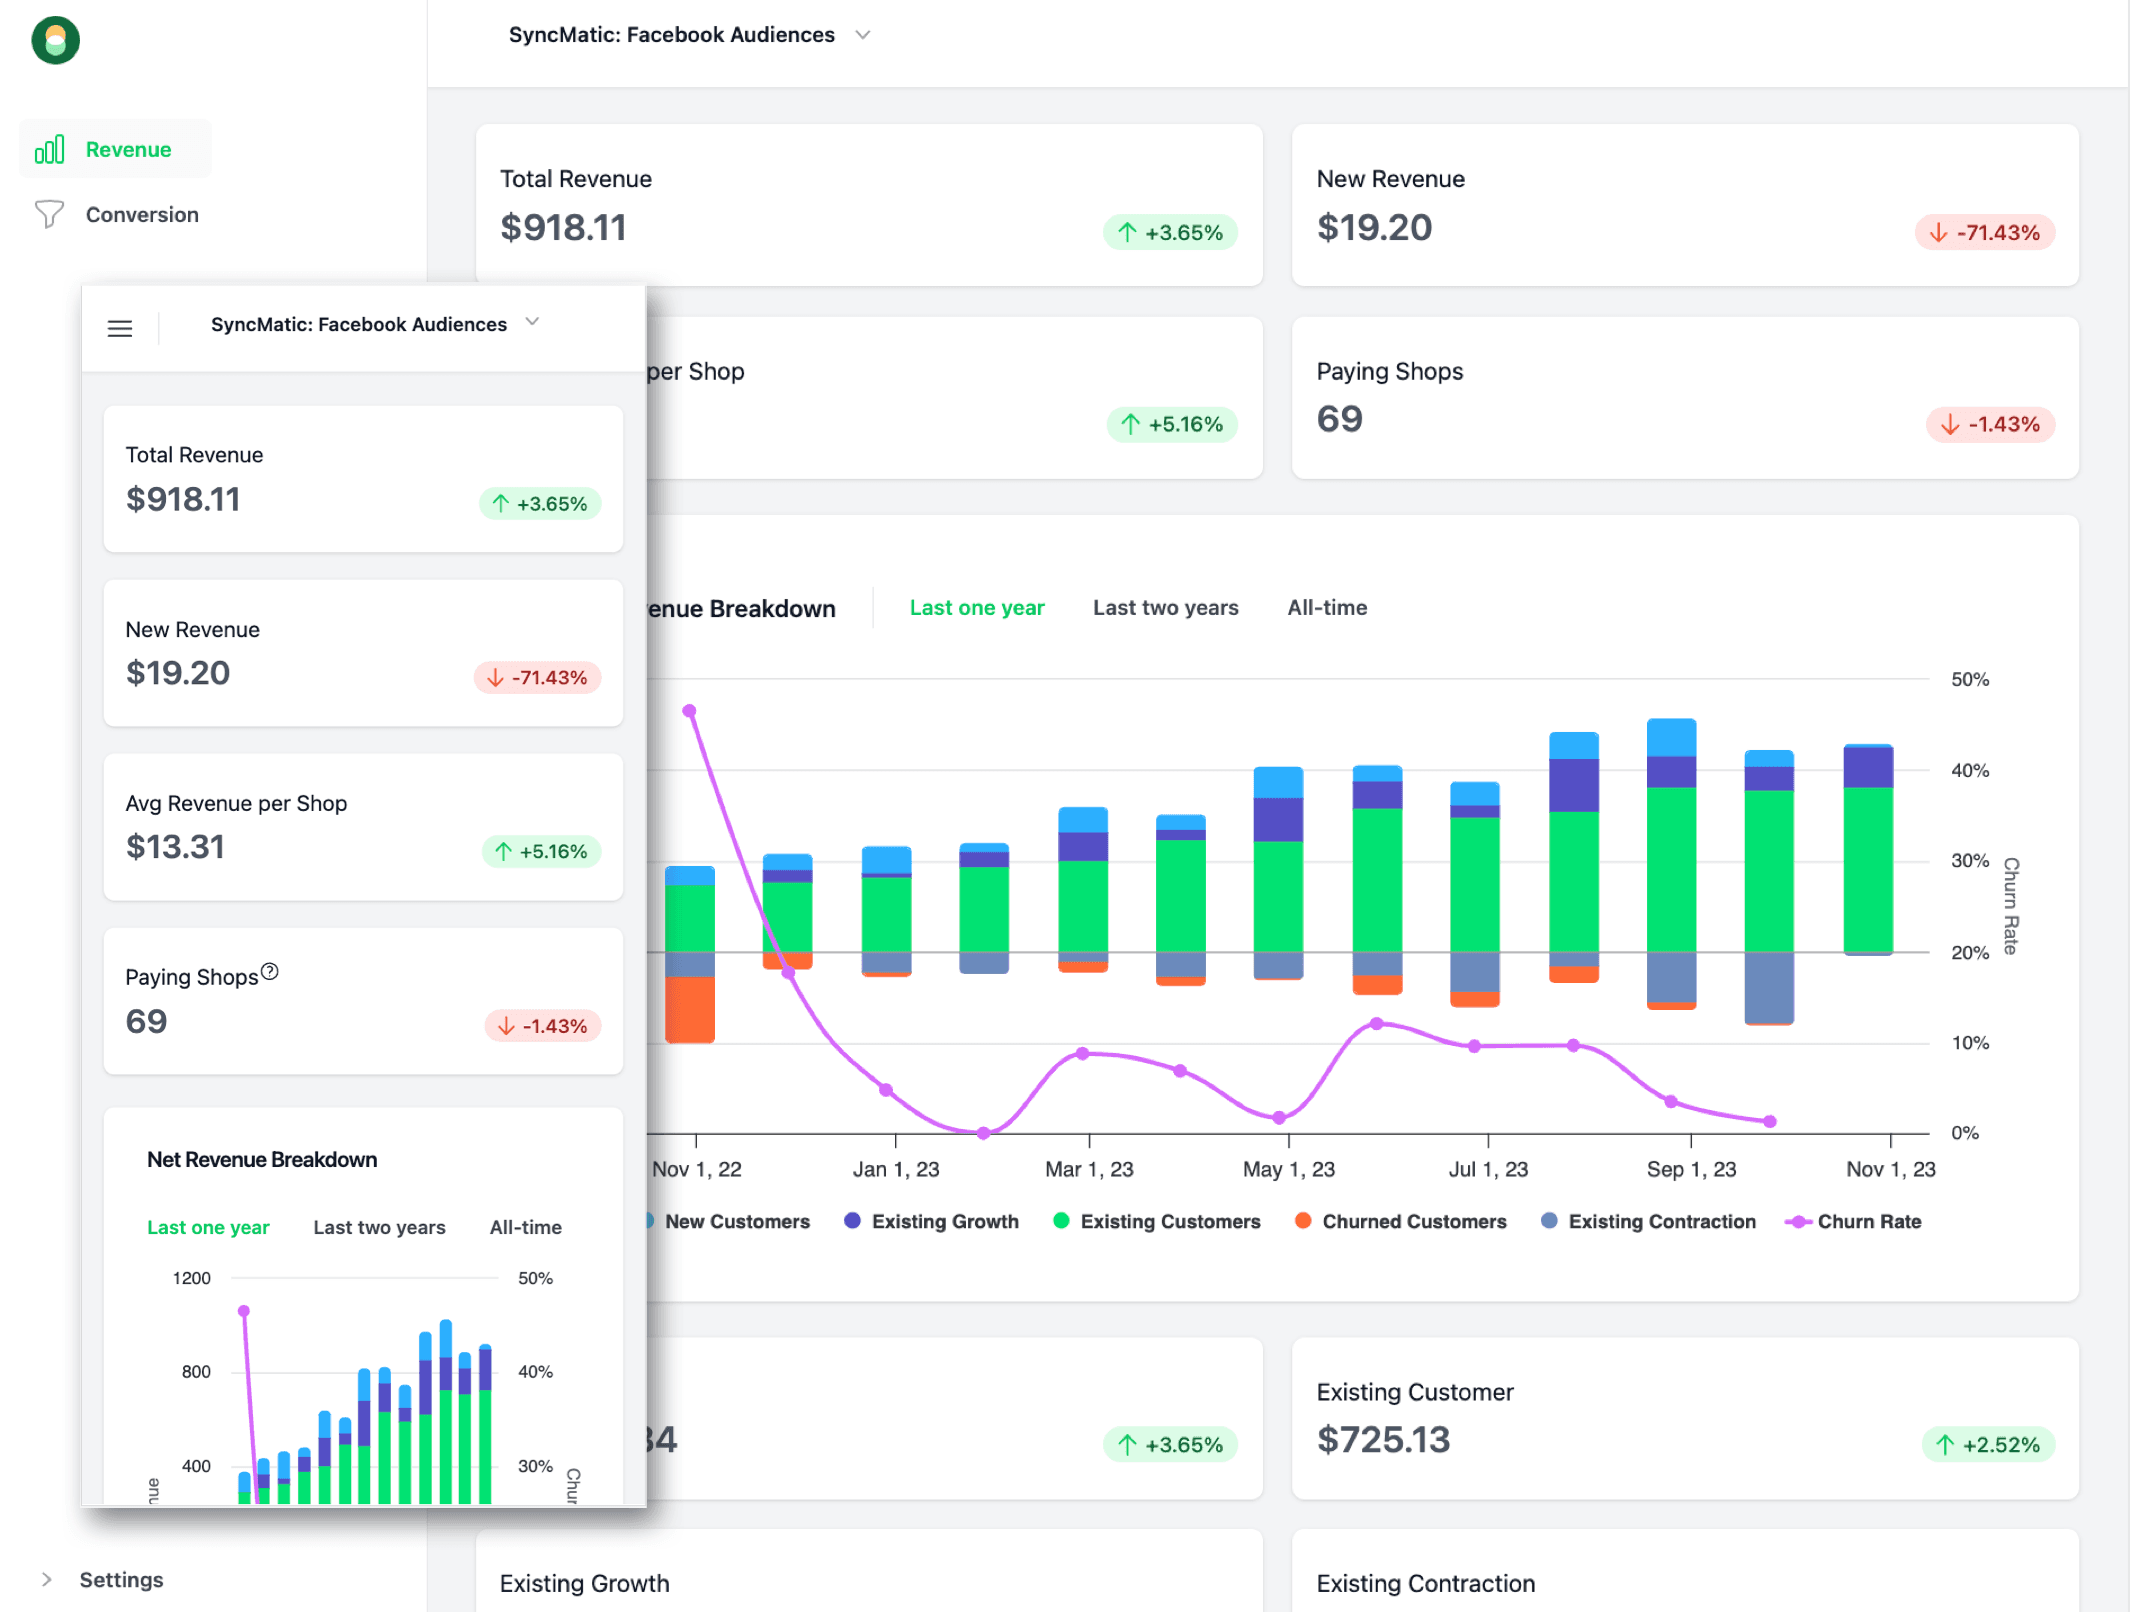This screenshot has width=2130, height=1612.
Task: Toggle the Churned Customers legend item
Action: click(1400, 1221)
